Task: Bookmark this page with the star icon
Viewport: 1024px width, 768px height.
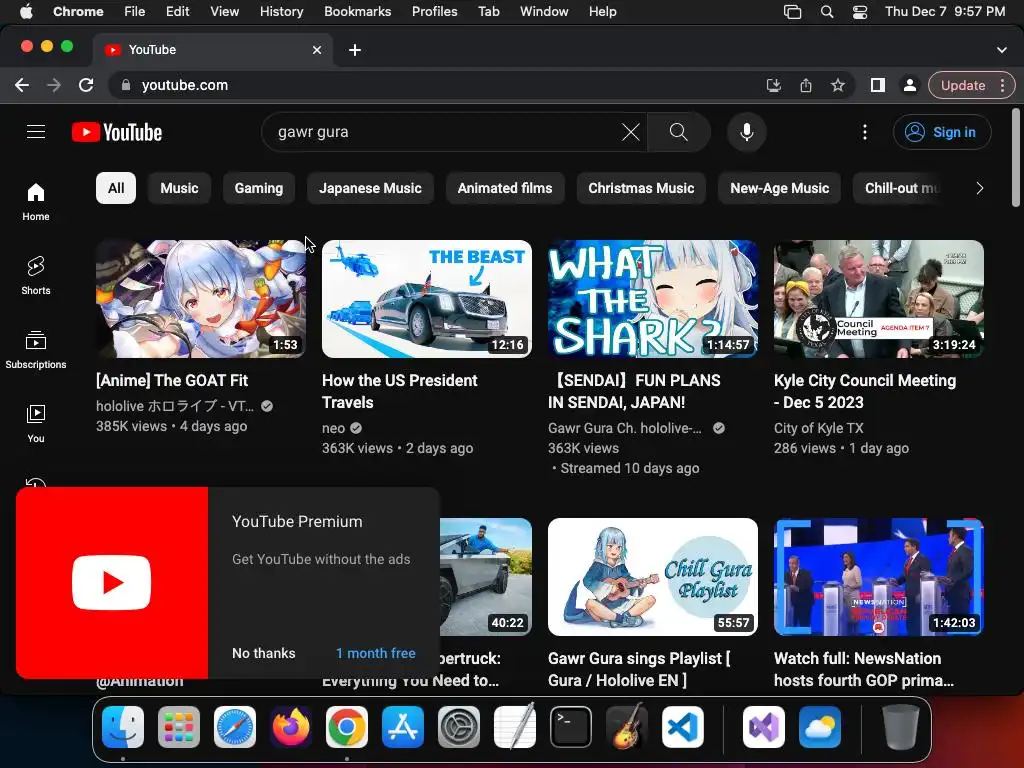Action: pos(838,85)
